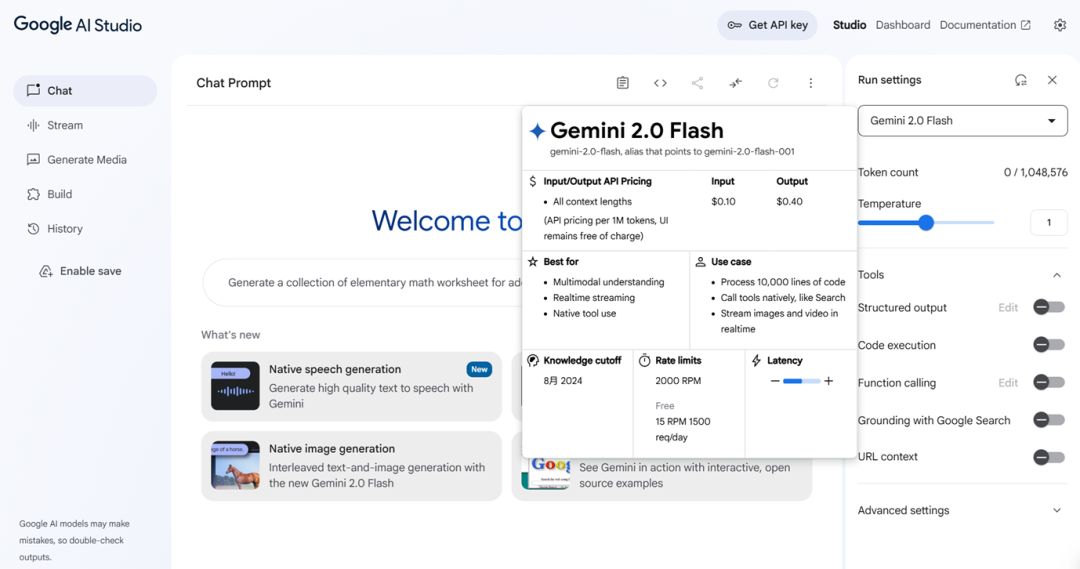Edit Function calling settings
This screenshot has height=569, width=1080.
[1008, 382]
